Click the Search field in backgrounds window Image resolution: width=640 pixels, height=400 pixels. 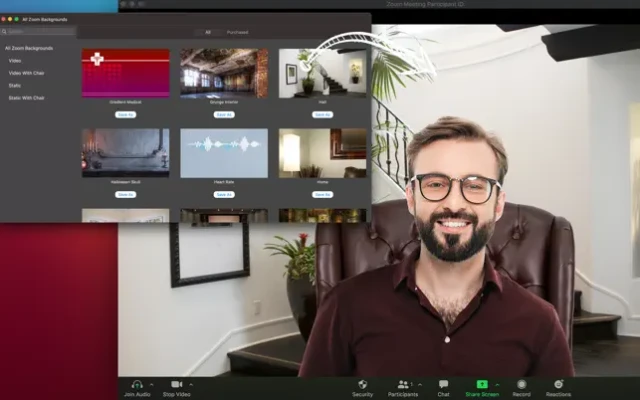(40, 31)
